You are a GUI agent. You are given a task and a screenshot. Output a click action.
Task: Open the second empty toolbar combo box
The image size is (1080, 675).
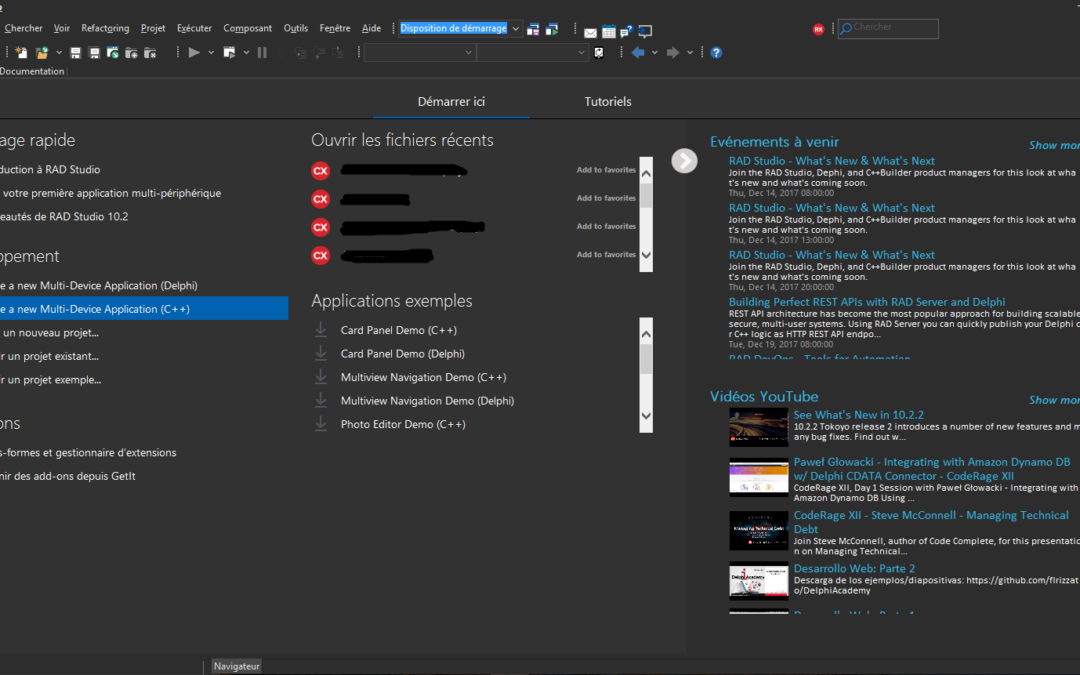point(532,52)
